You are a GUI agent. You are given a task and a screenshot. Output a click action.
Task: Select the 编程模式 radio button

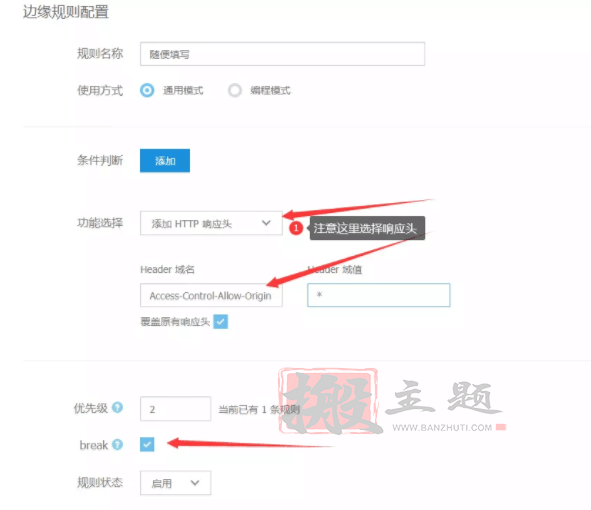coord(234,90)
